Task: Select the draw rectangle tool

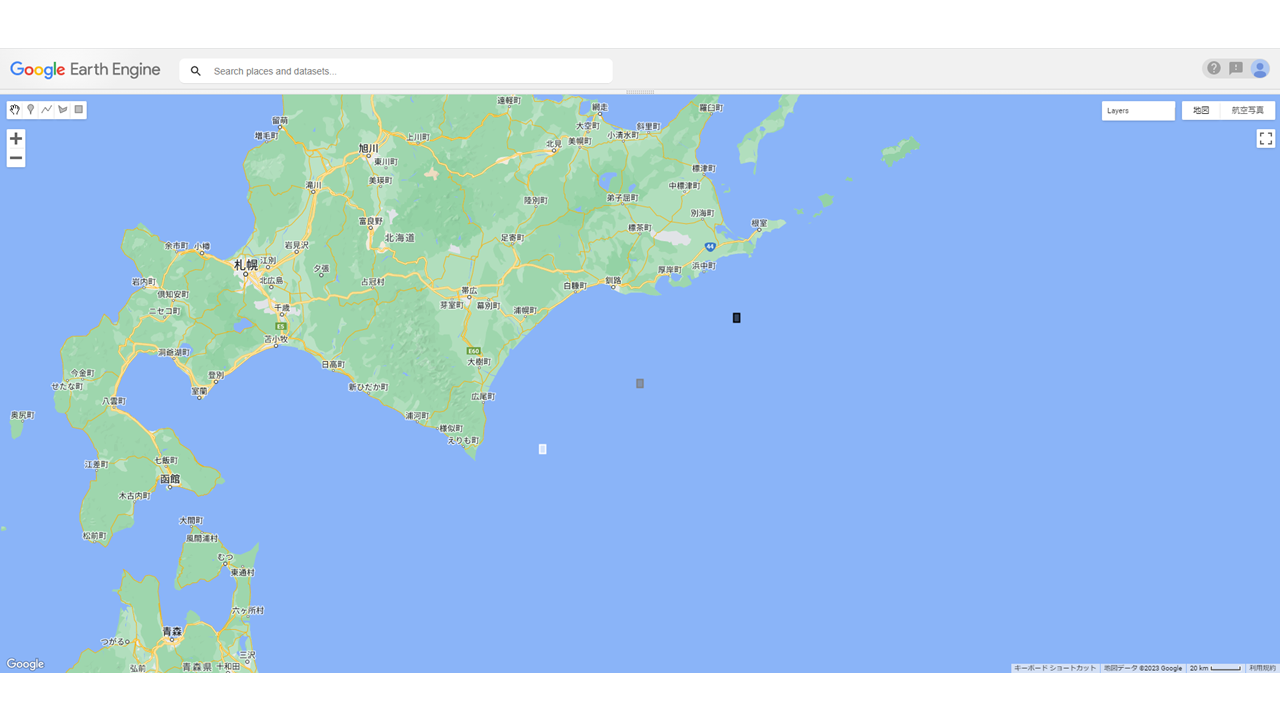Action: coord(79,110)
